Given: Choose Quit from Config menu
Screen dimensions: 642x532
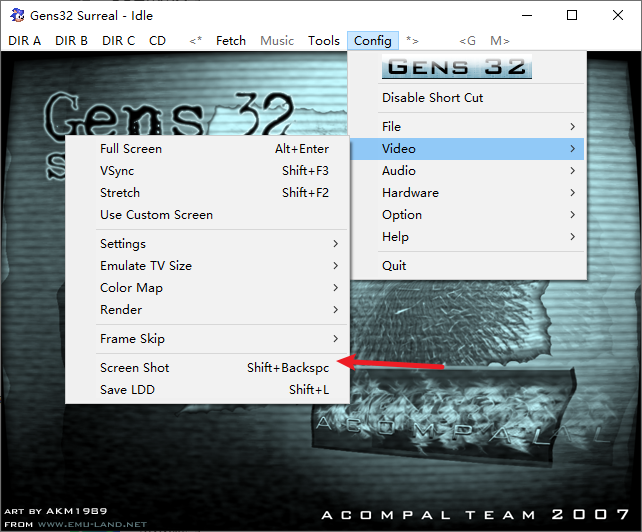Looking at the screenshot, I should click(x=467, y=266).
